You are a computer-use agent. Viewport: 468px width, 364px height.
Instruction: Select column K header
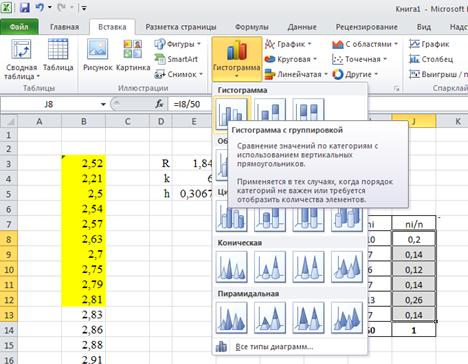click(x=458, y=121)
